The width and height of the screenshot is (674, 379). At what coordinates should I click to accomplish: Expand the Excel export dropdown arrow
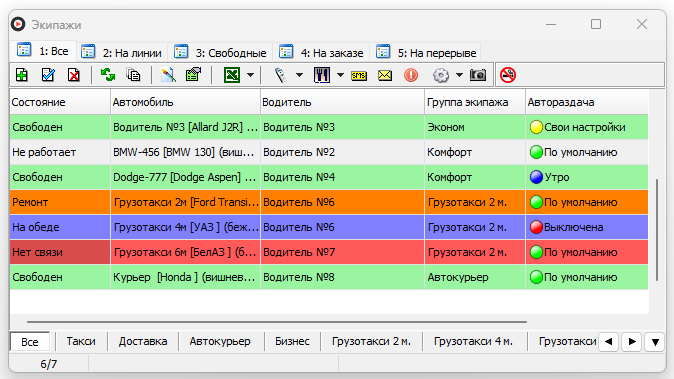[x=250, y=75]
